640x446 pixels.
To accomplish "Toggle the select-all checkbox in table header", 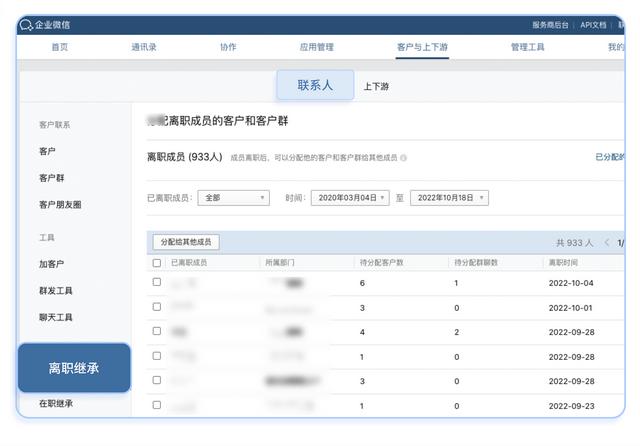I will click(x=156, y=263).
